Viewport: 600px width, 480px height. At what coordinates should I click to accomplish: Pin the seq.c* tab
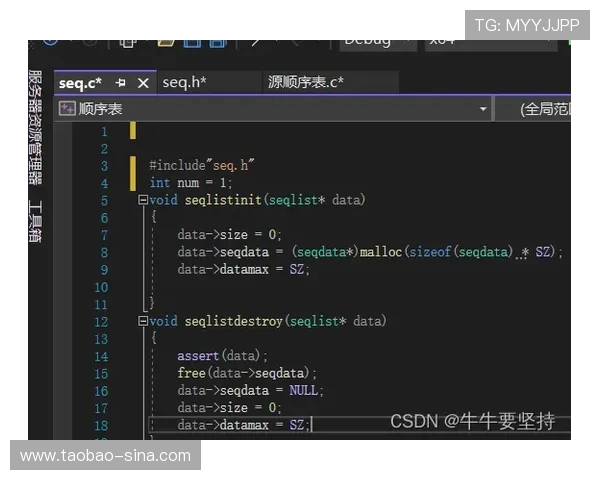121,83
